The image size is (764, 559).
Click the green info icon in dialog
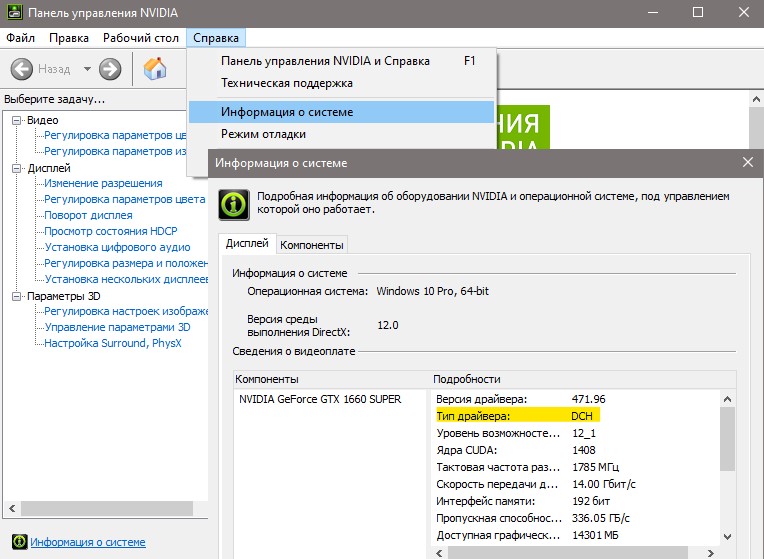coord(234,205)
